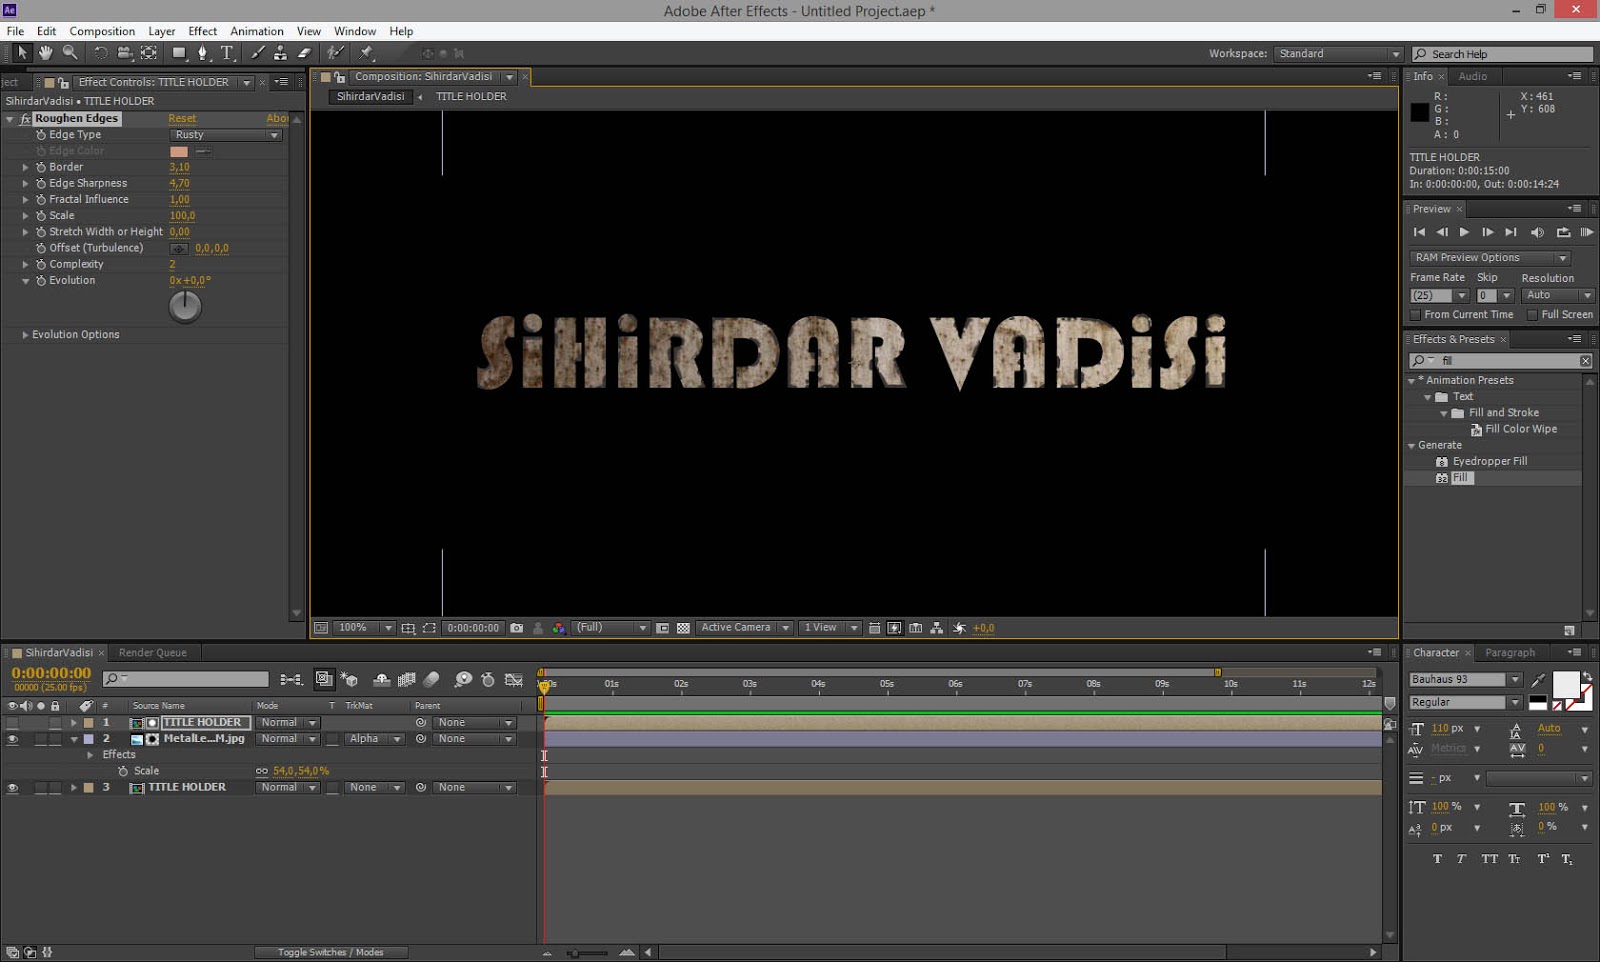The width and height of the screenshot is (1600, 962).
Task: Click Toggle Switches / Modes button
Action: 331,952
